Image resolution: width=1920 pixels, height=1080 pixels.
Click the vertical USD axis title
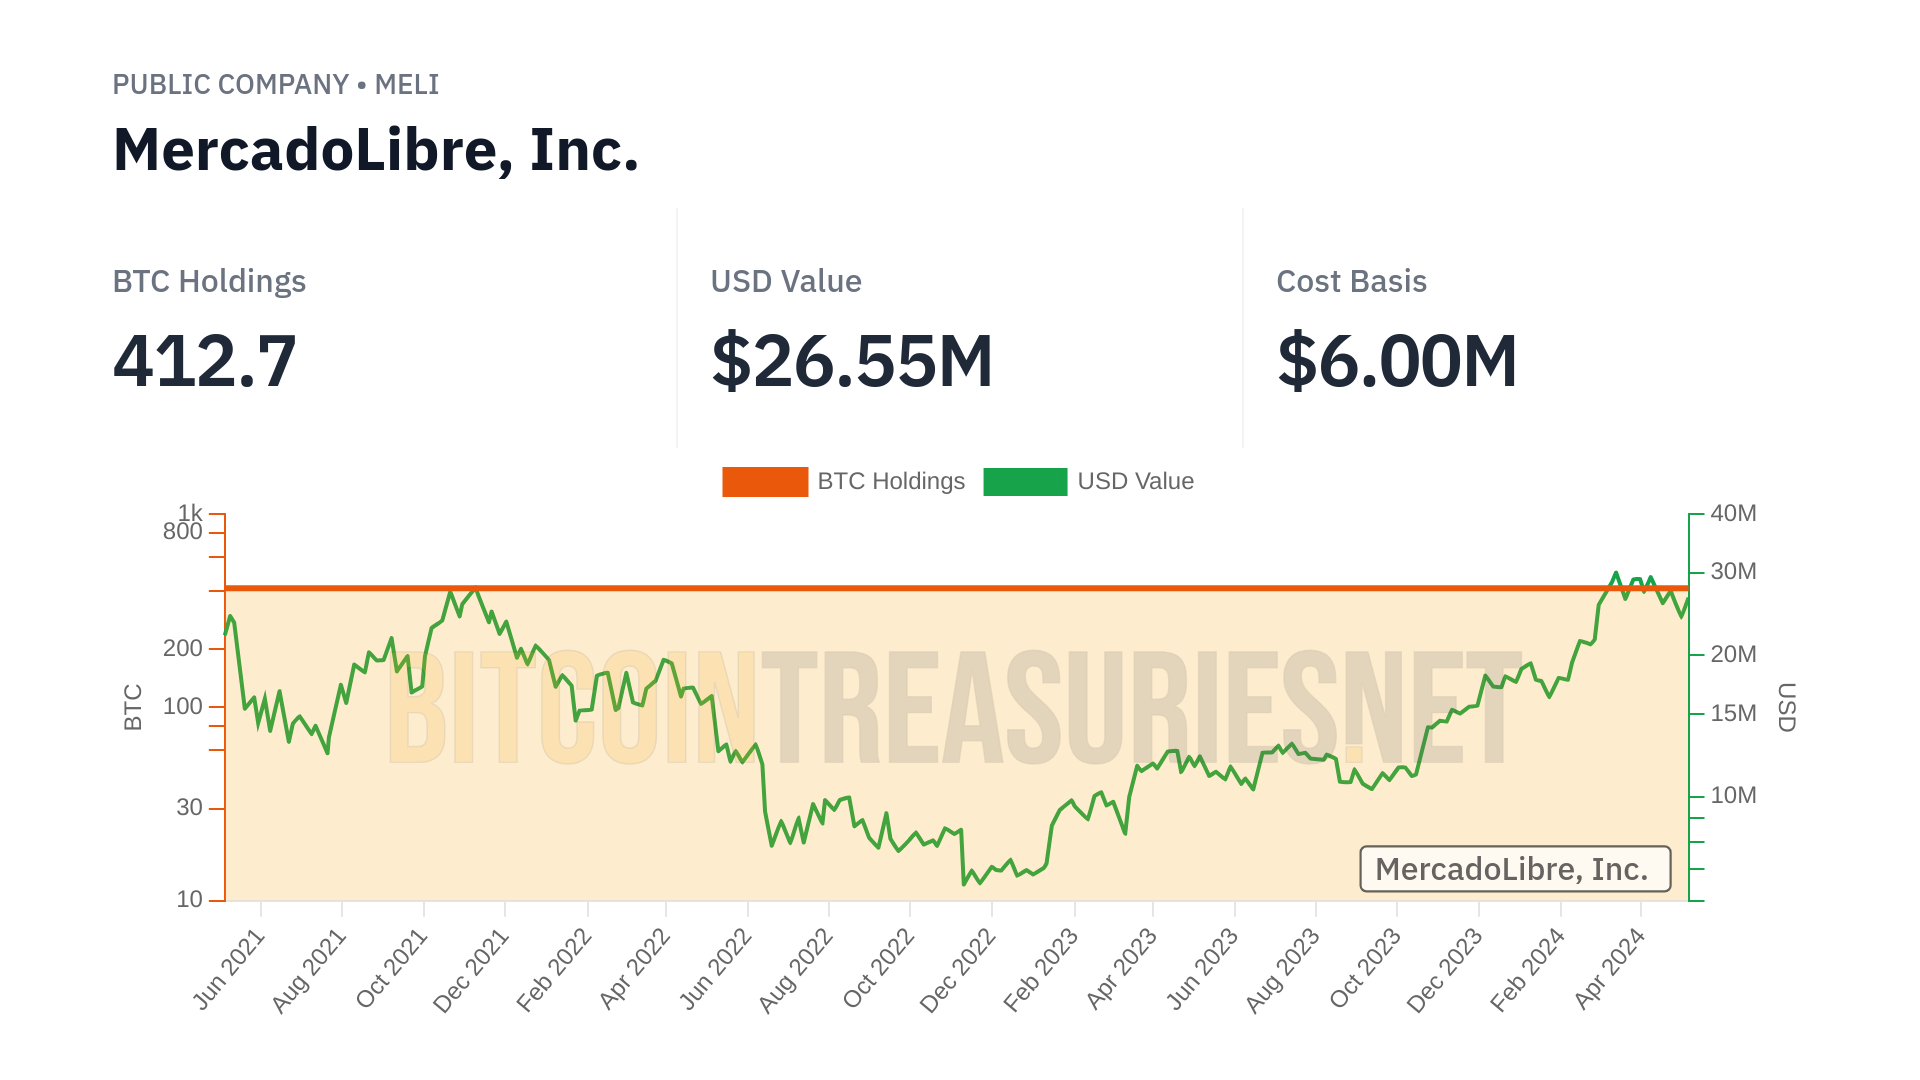point(1786,707)
